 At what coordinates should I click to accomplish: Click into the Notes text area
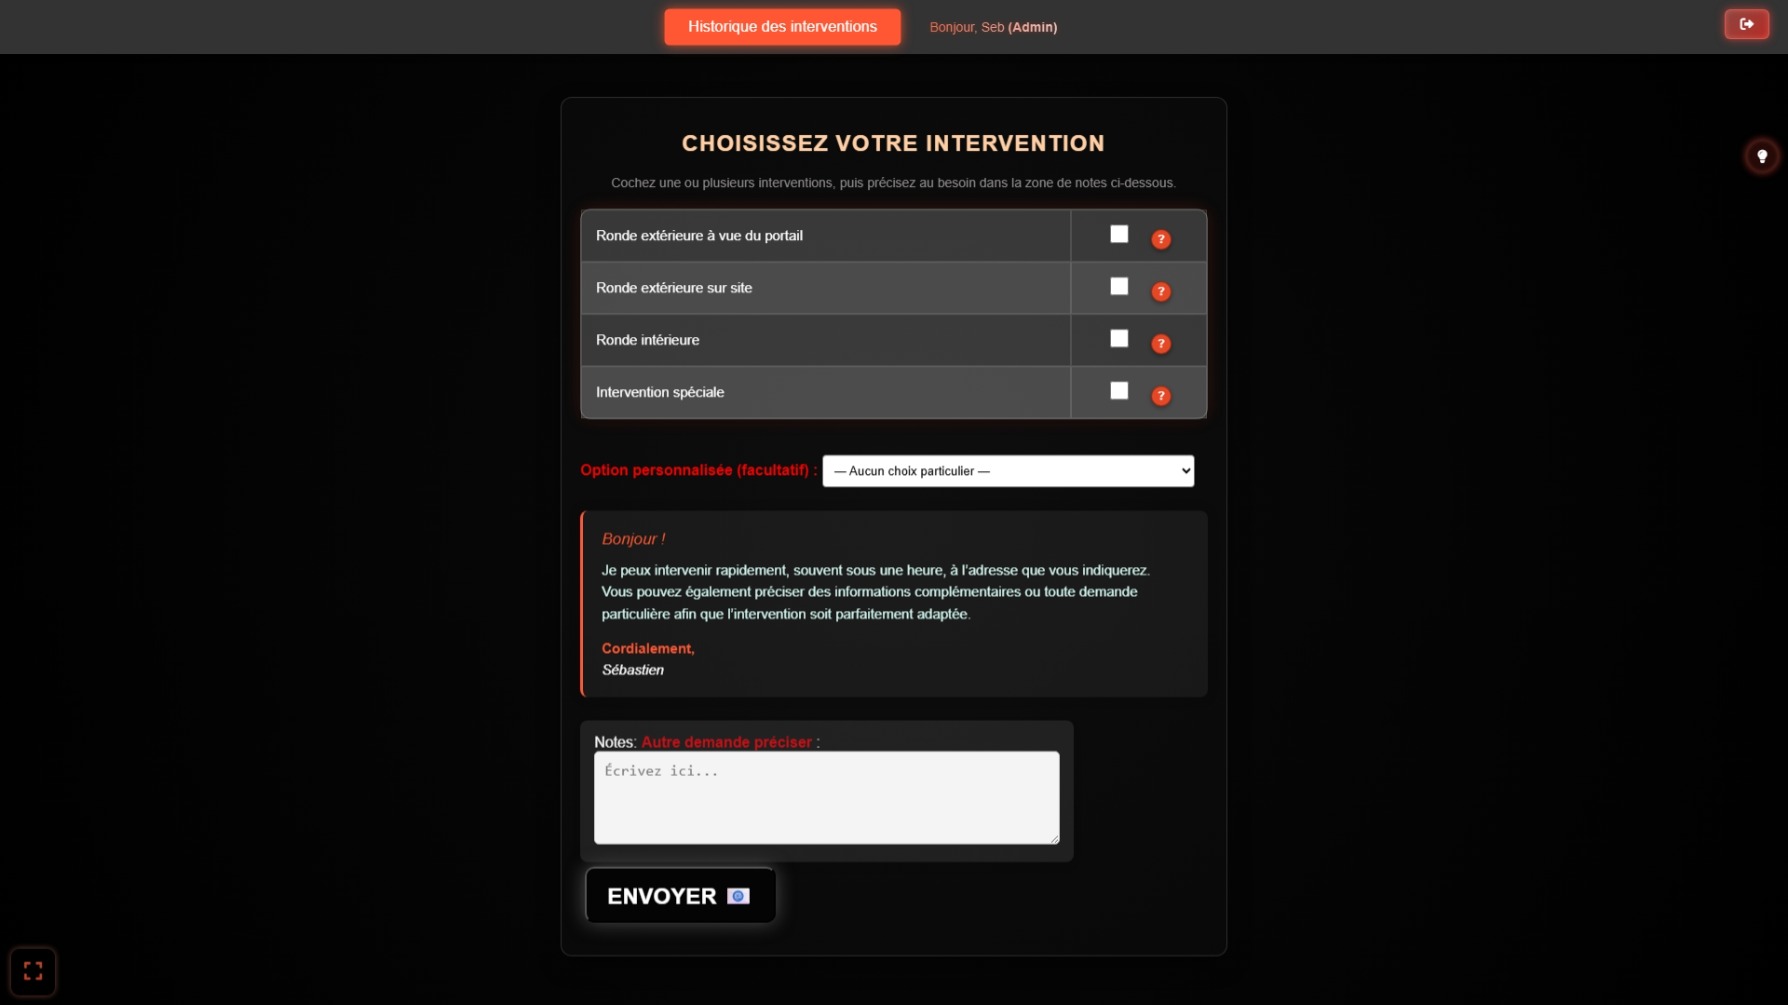click(826, 797)
